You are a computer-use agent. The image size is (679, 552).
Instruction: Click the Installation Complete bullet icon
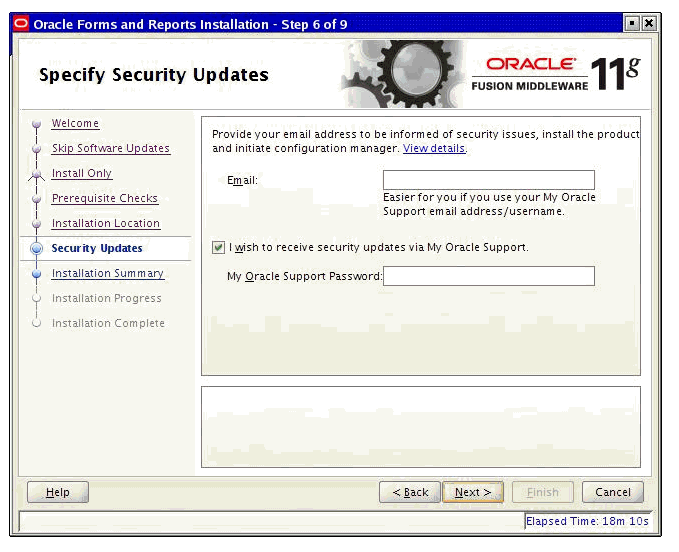pyautogui.click(x=37, y=323)
